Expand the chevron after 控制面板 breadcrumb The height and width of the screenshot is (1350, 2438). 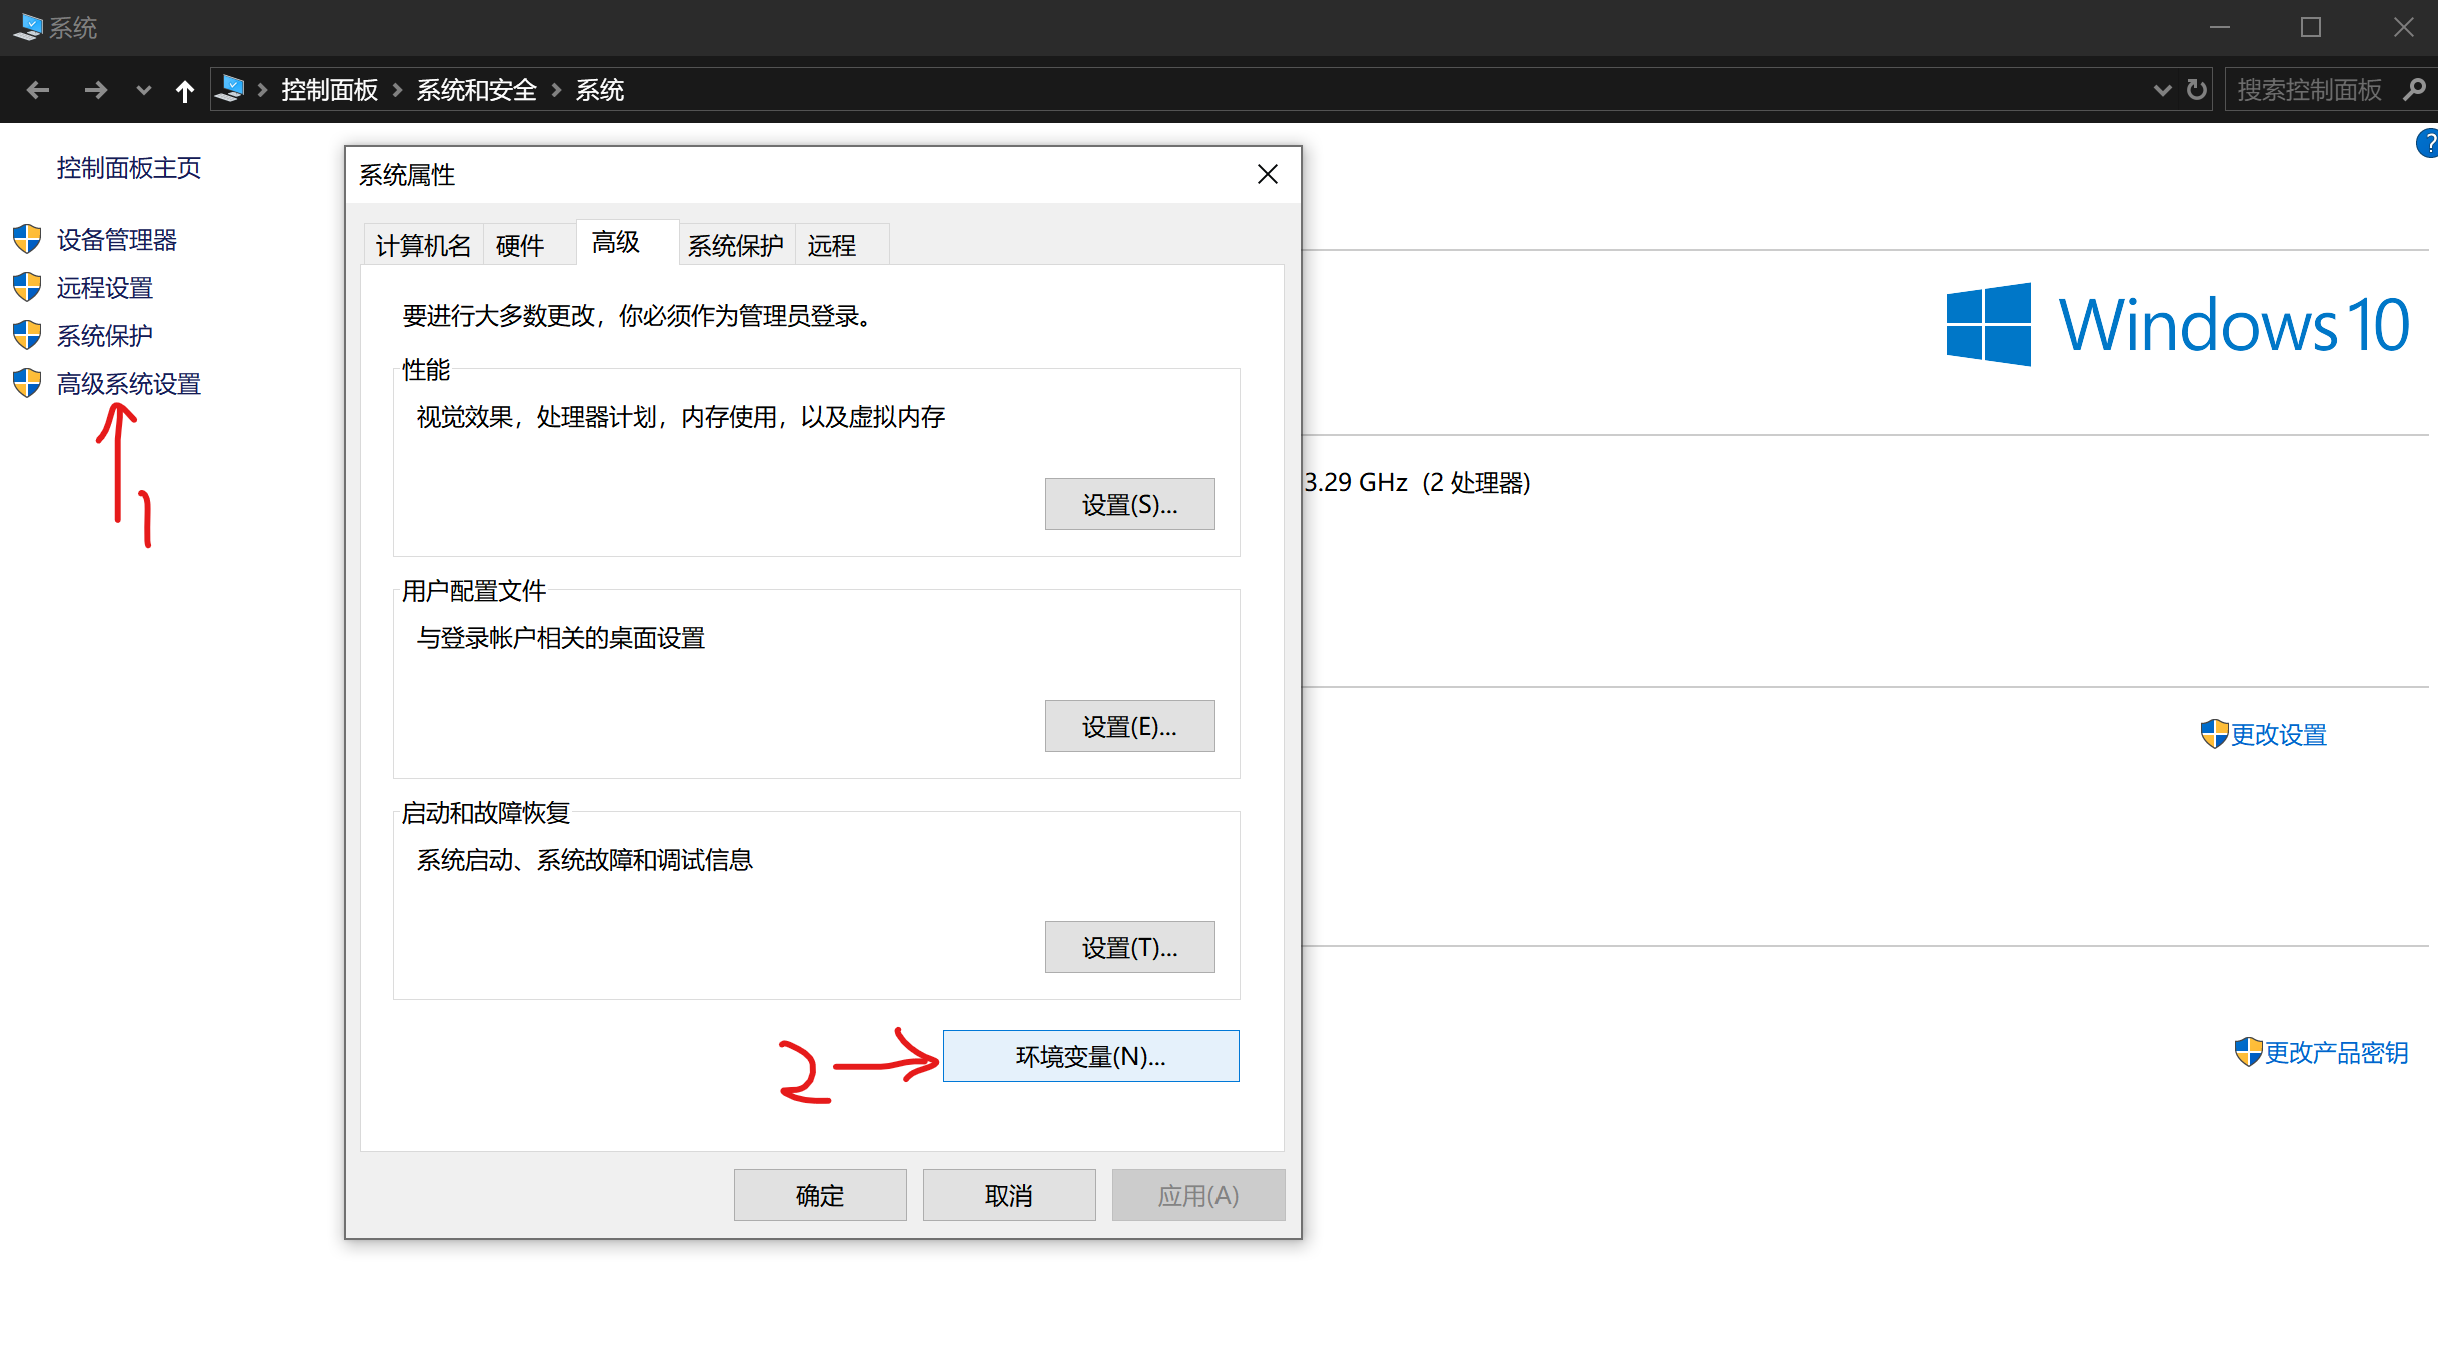(397, 90)
